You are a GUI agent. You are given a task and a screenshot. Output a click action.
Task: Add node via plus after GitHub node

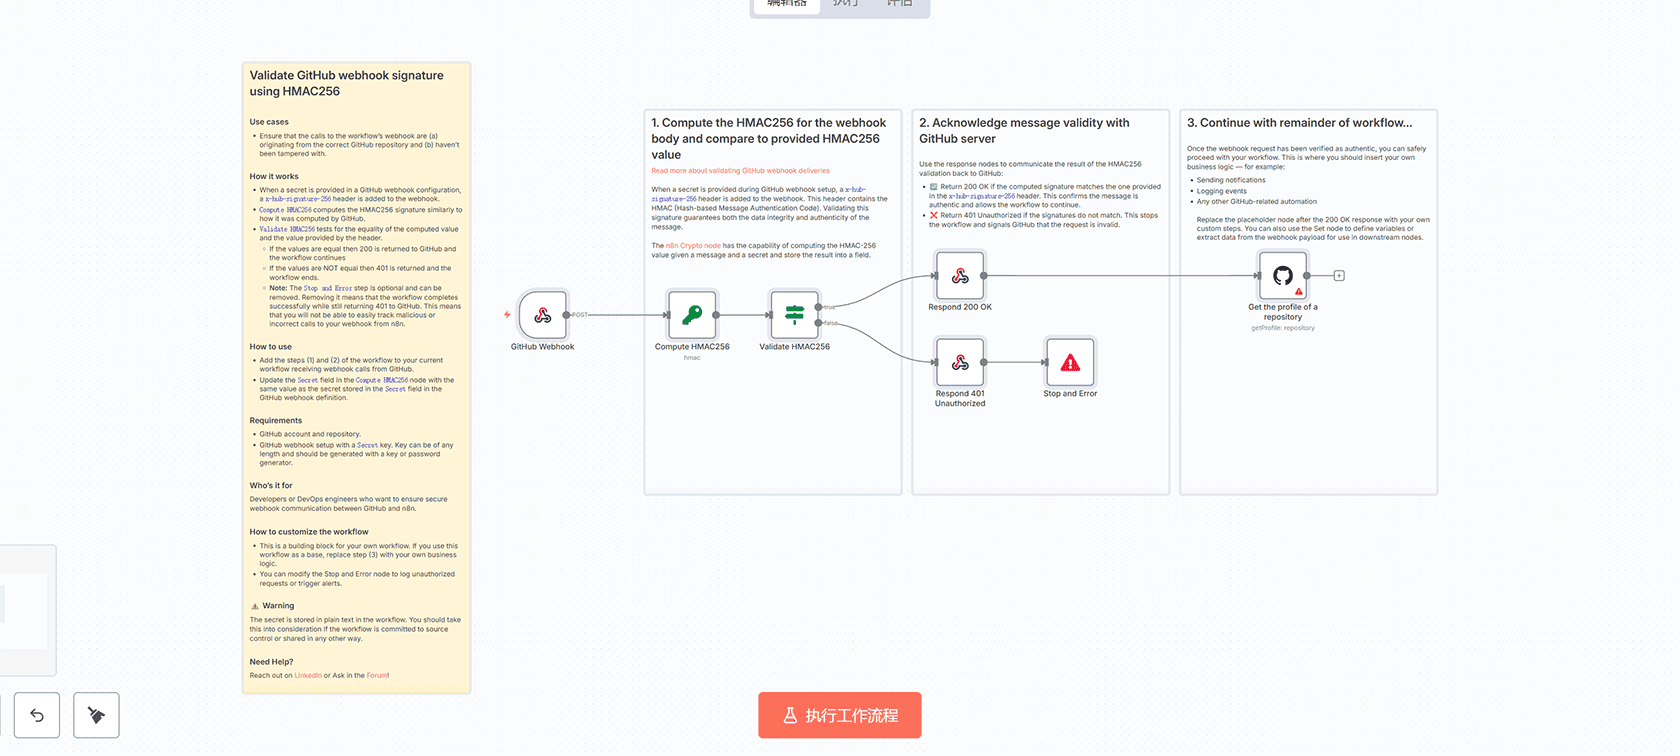click(1339, 276)
